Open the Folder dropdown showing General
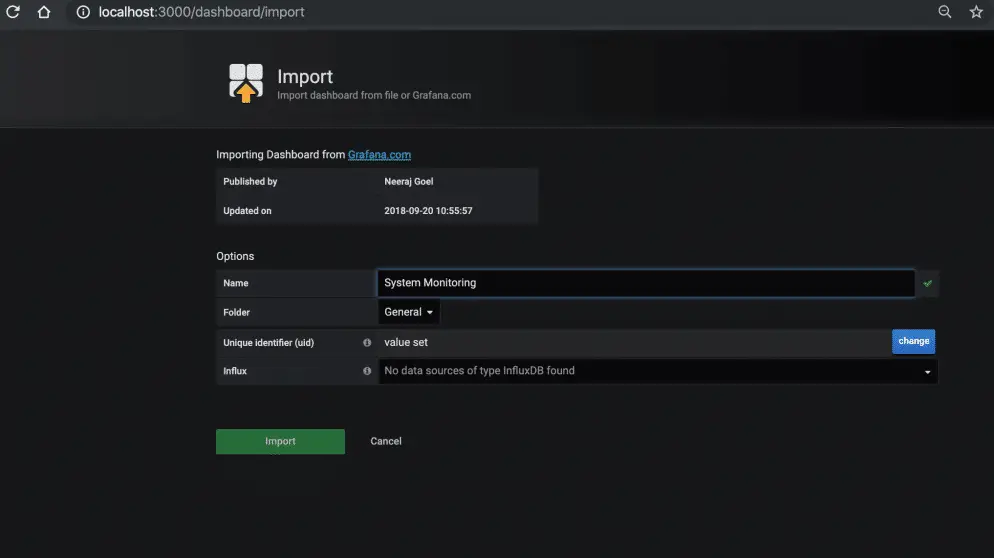This screenshot has width=994, height=558. 409,312
